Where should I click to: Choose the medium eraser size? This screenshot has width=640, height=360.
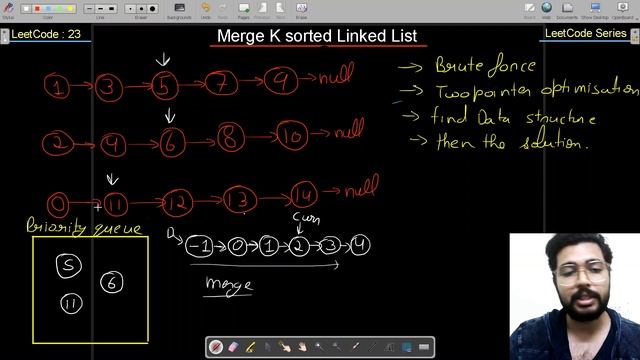[x=141, y=9]
